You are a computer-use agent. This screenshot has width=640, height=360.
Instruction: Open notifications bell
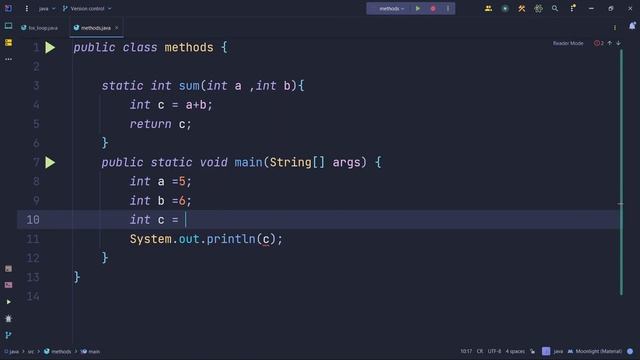coord(632,26)
